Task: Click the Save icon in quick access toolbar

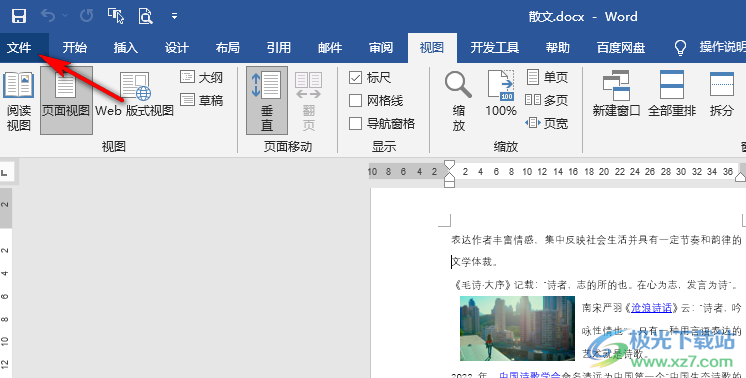Action: point(19,16)
